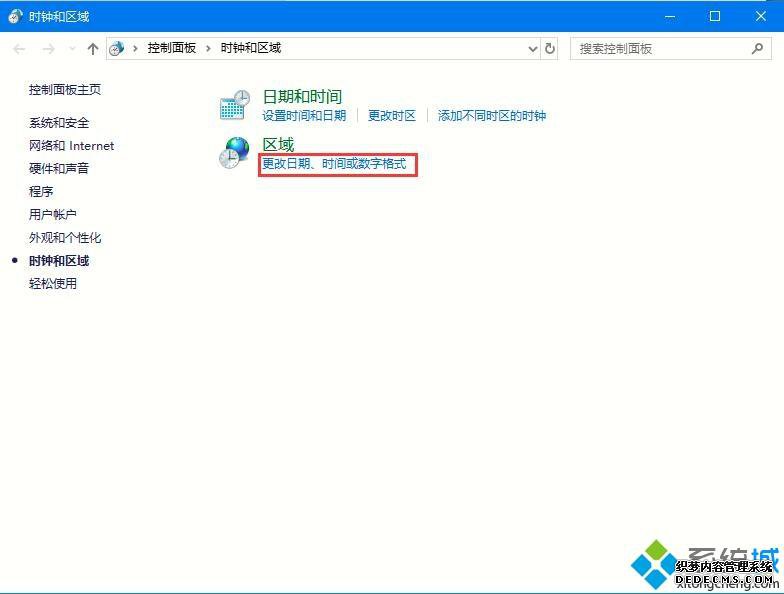Screen dimensions: 784x594
Task: Expand the chevron after the control panel icon
Action: coord(135,48)
